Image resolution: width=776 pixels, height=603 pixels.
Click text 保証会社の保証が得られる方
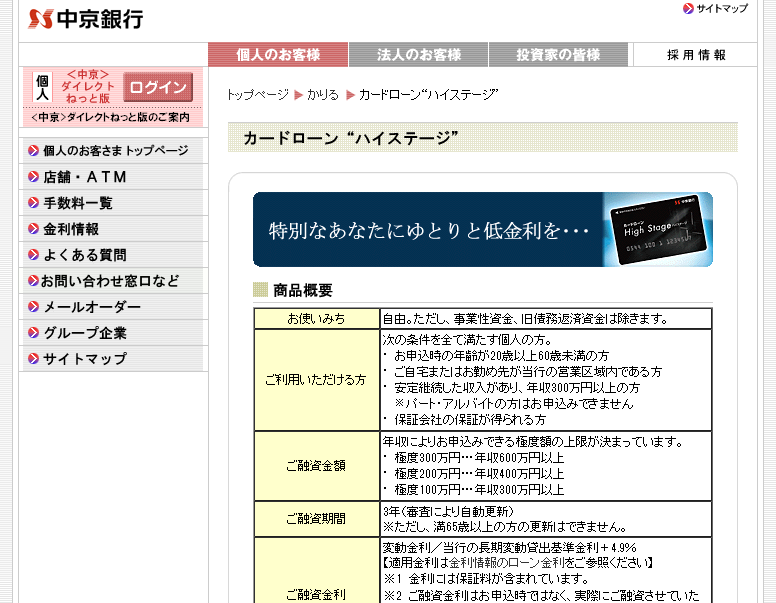[470, 419]
